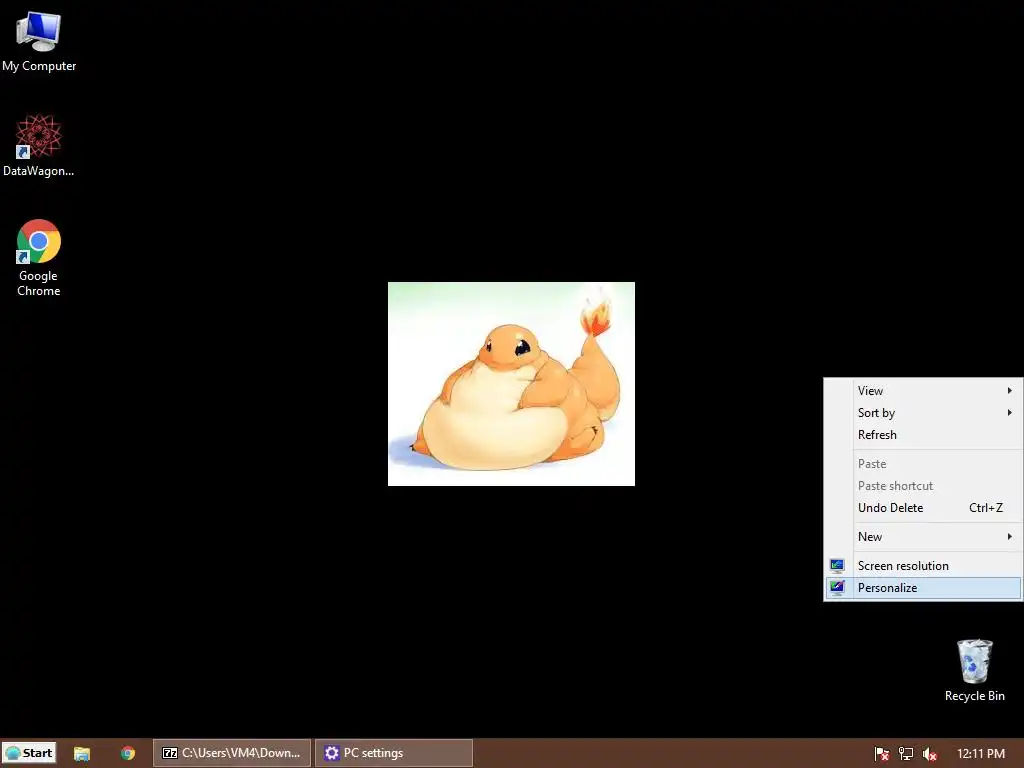
Task: Open File Explorer from the taskbar
Action: click(82, 753)
